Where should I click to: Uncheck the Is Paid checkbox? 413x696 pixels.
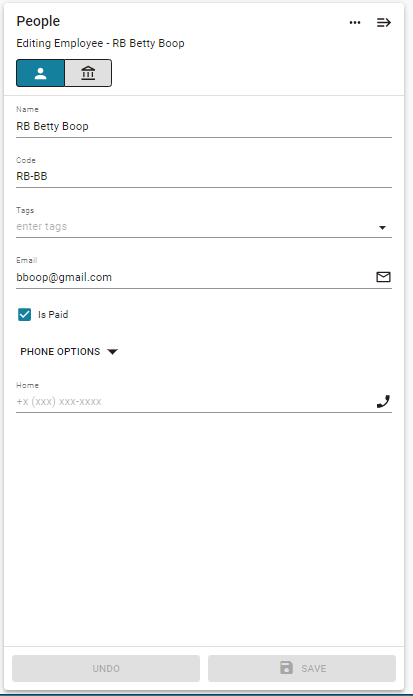pyautogui.click(x=24, y=314)
